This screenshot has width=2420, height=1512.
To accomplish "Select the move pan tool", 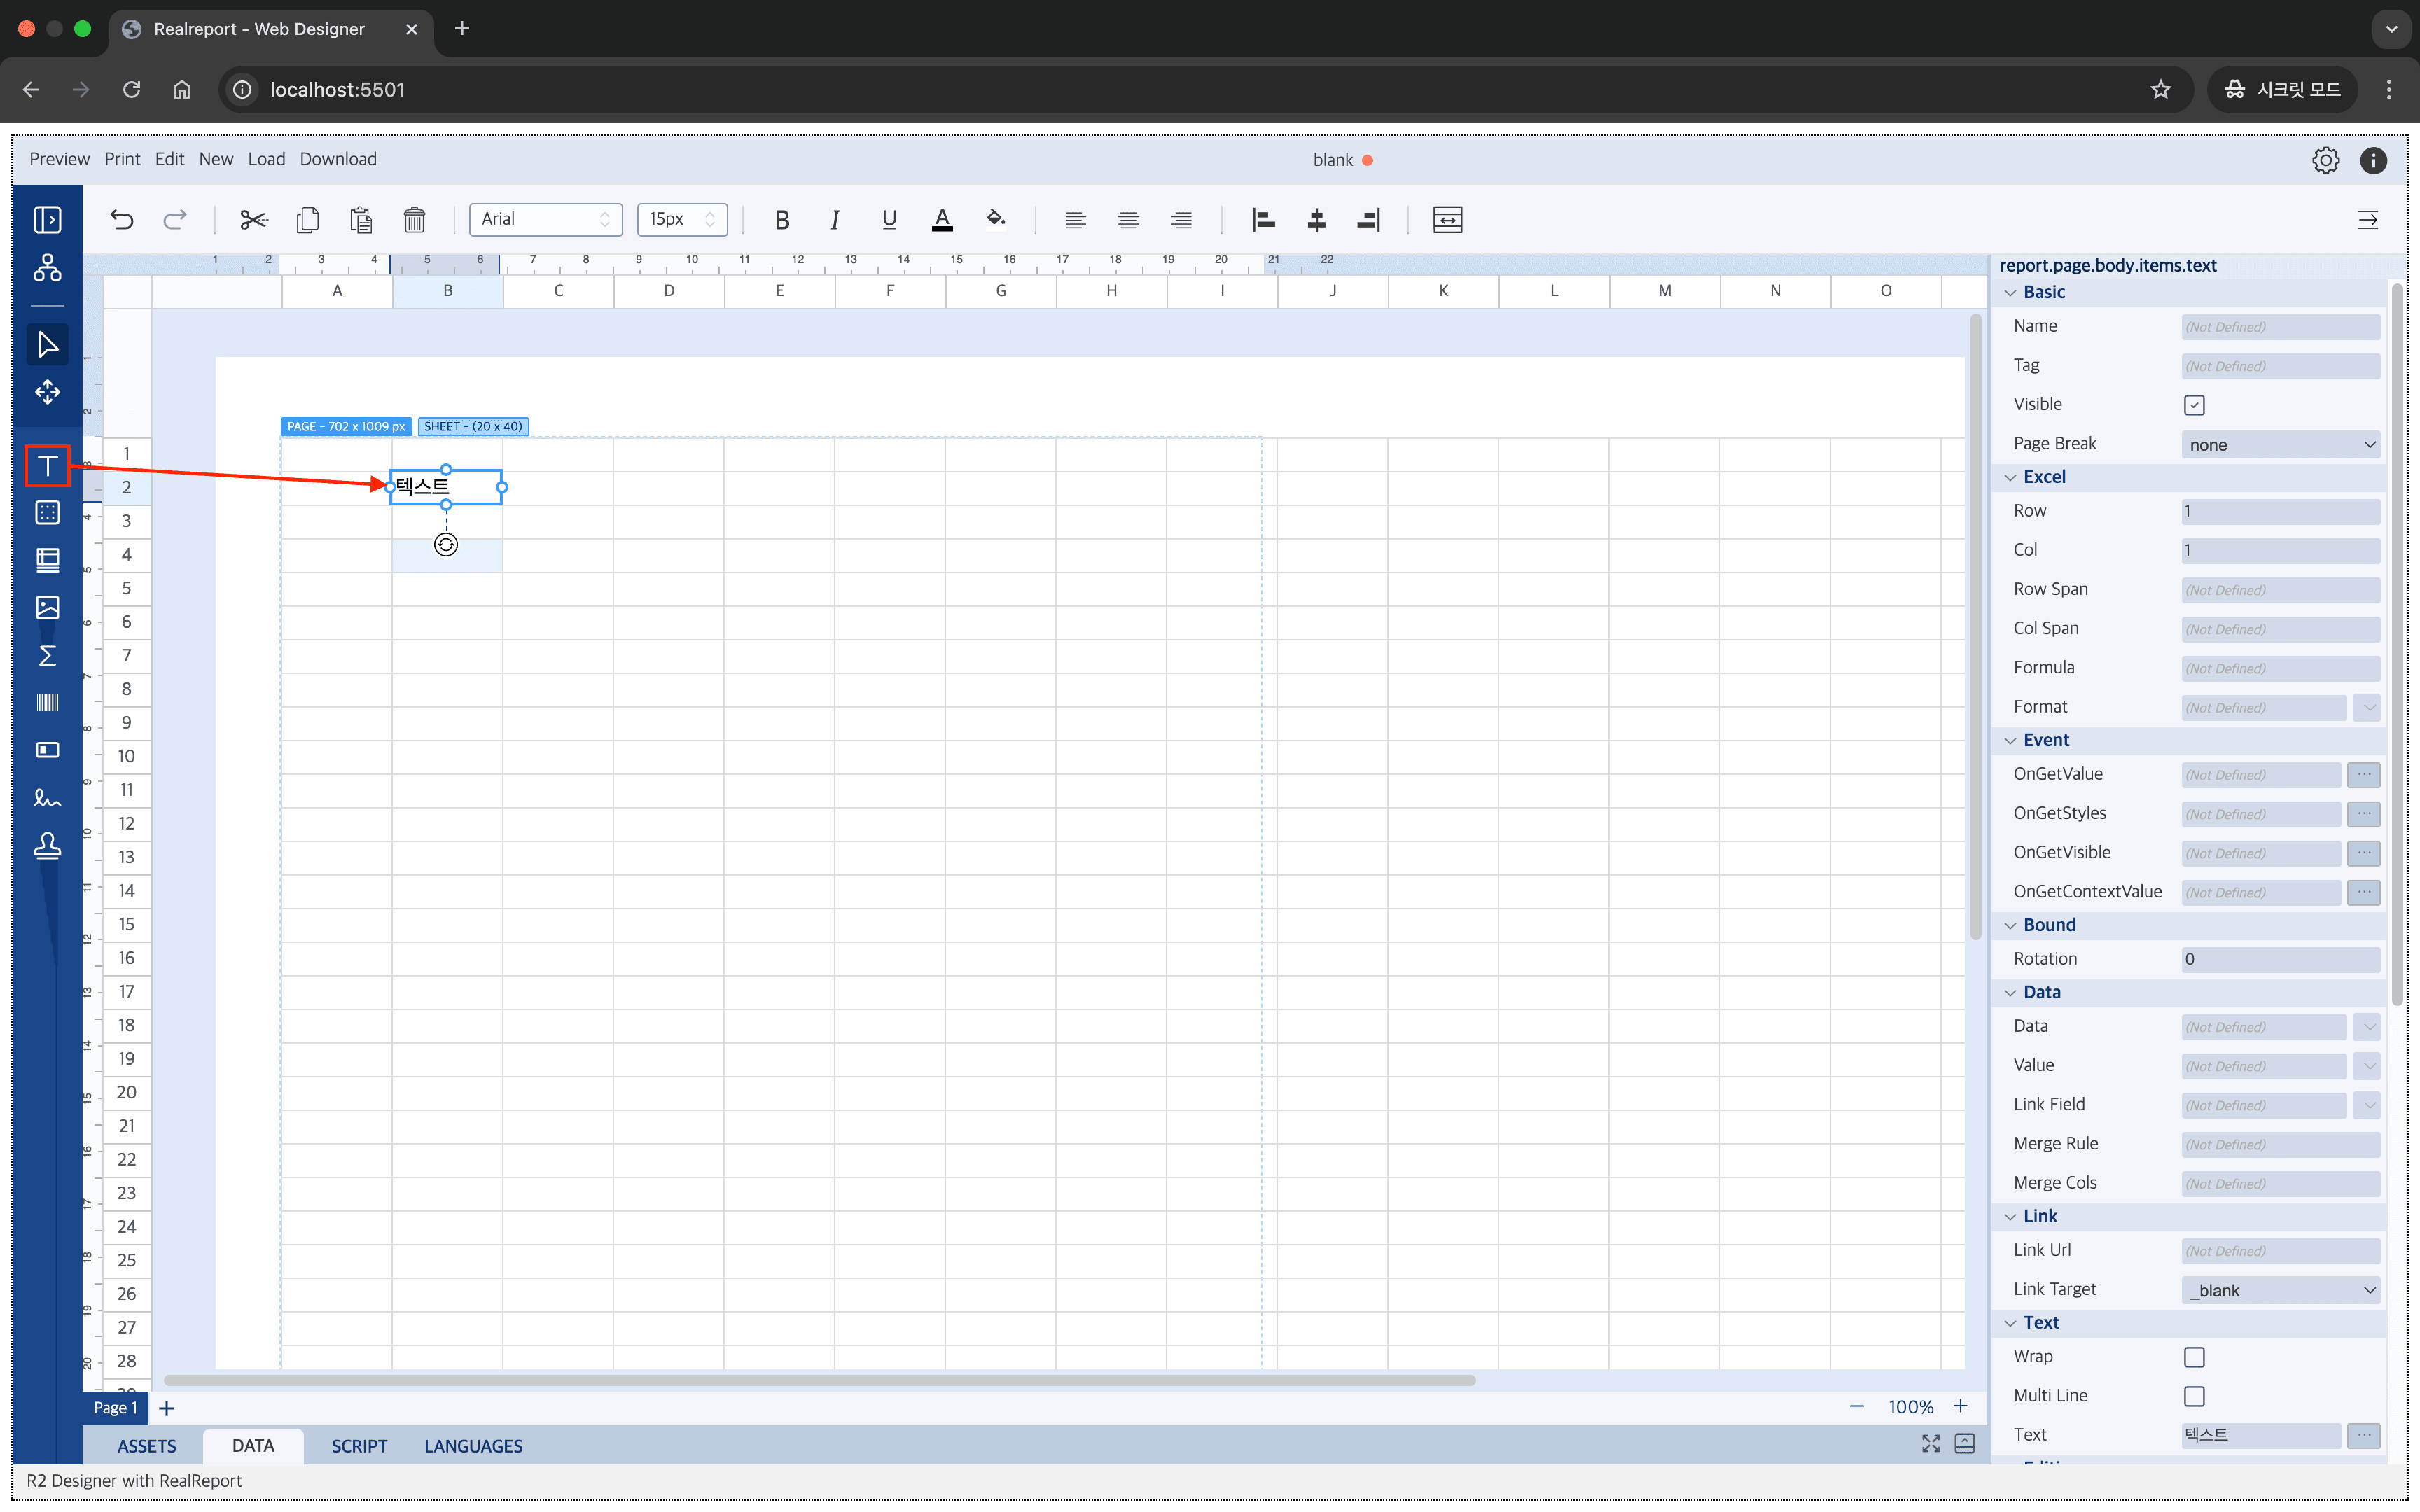I will coord(47,392).
